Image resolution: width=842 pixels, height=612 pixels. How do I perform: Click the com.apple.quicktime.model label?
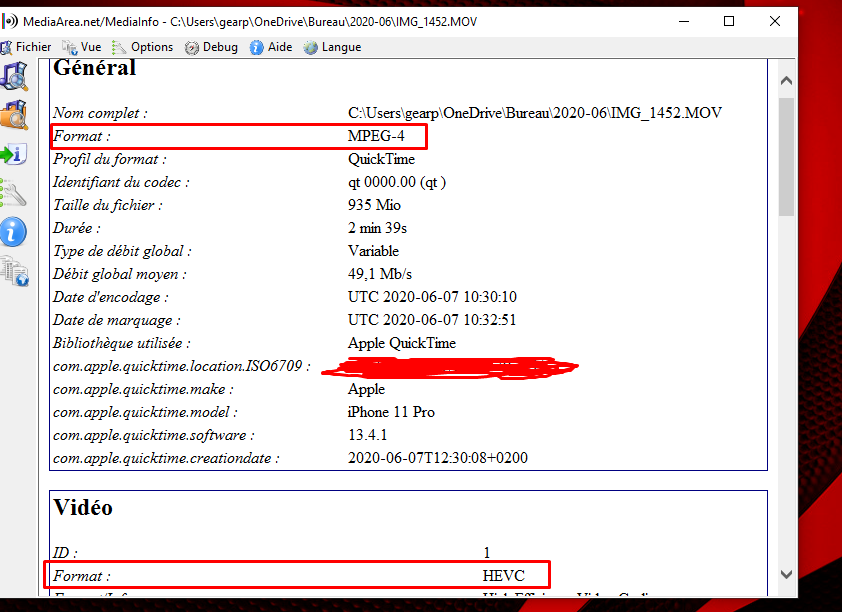[x=145, y=412]
